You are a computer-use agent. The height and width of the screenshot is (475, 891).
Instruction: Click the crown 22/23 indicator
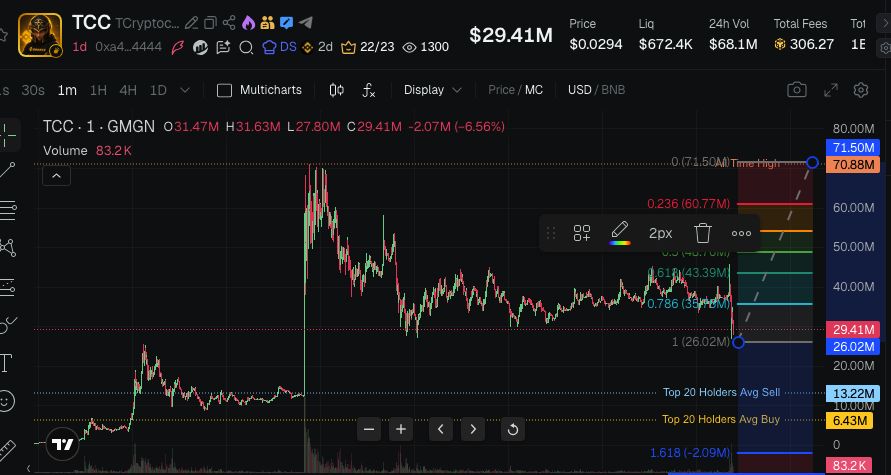pos(367,47)
